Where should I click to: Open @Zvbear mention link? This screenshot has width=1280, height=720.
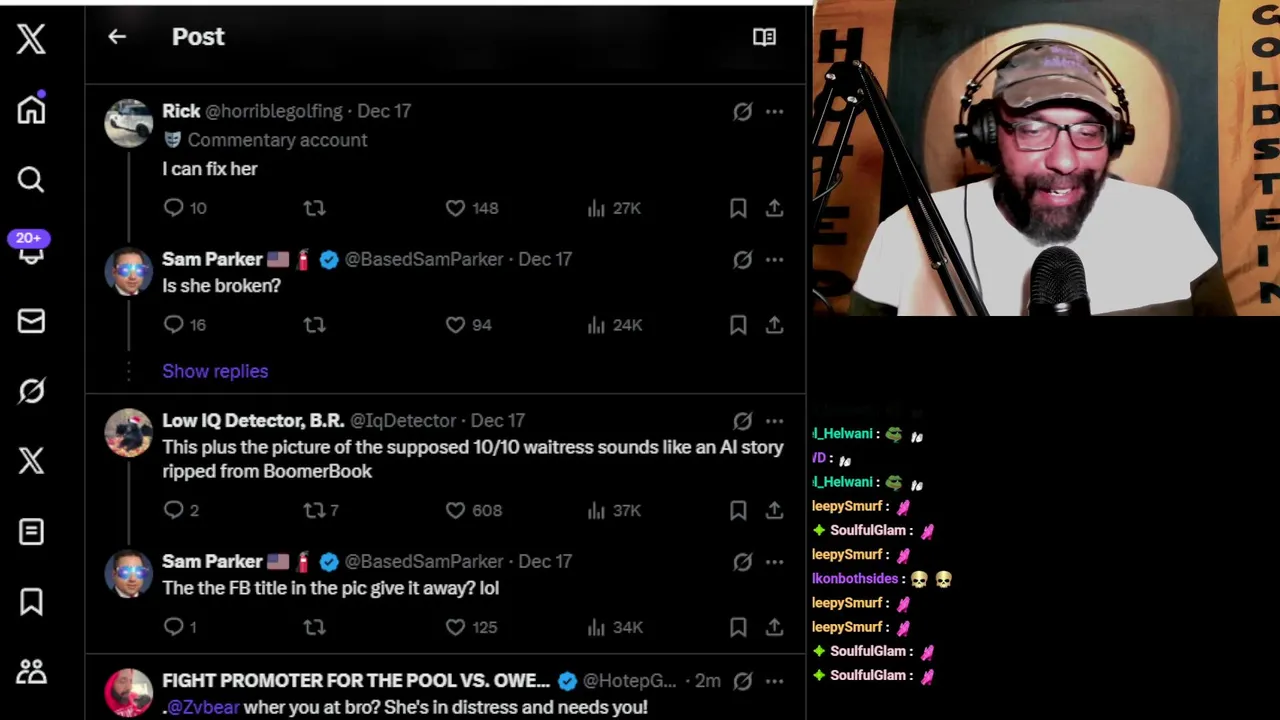coord(203,707)
